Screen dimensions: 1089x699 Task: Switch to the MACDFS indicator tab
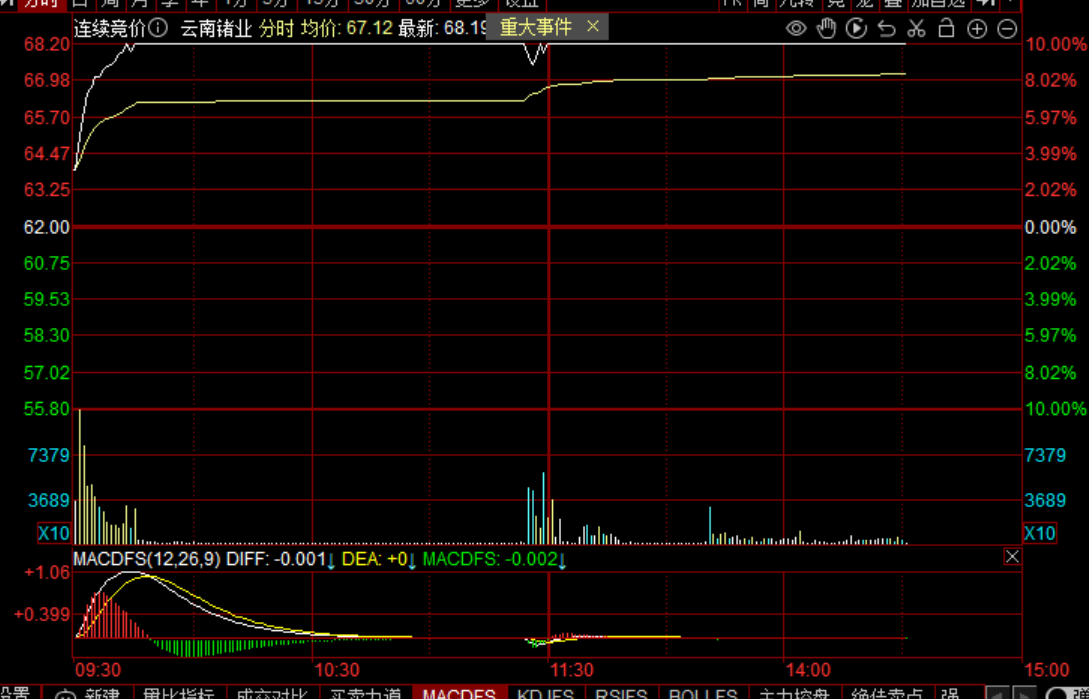coord(459,693)
